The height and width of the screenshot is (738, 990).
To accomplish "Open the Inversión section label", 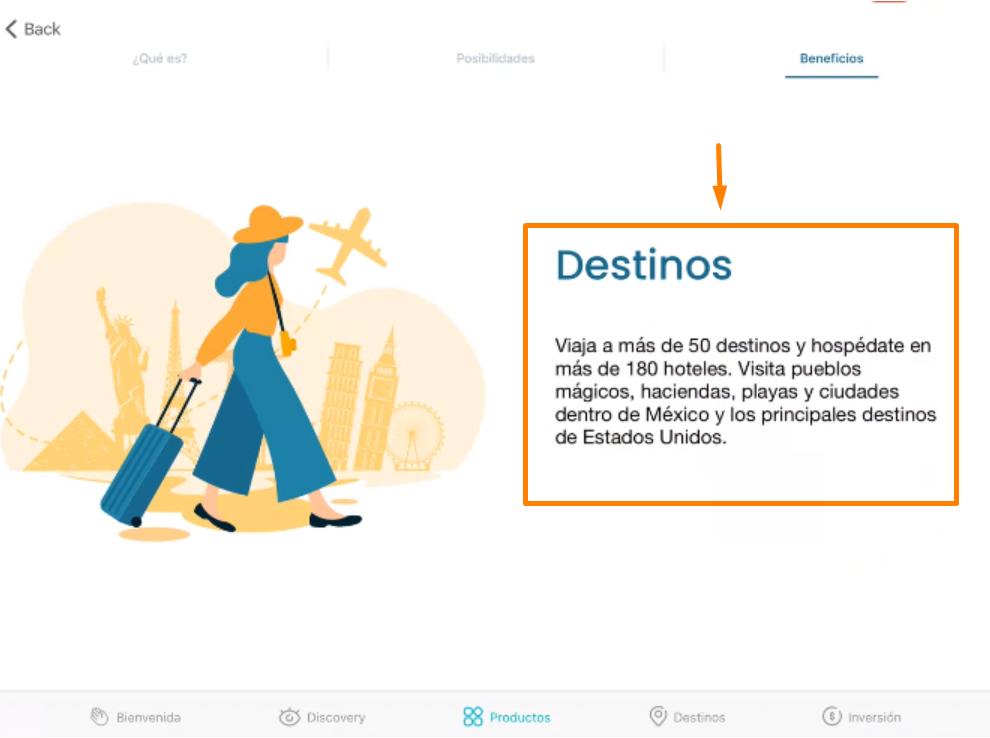I will tap(874, 718).
